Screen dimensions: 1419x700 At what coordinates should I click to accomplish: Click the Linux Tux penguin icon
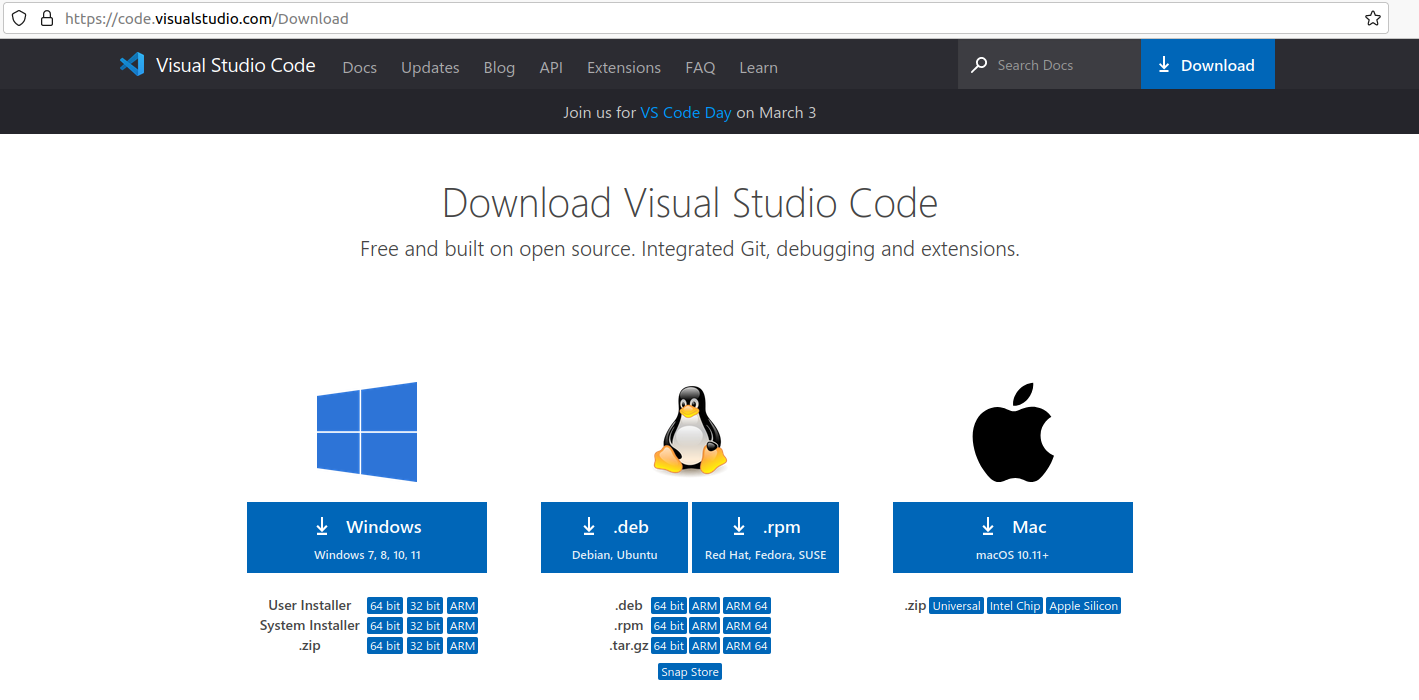pyautogui.click(x=690, y=431)
